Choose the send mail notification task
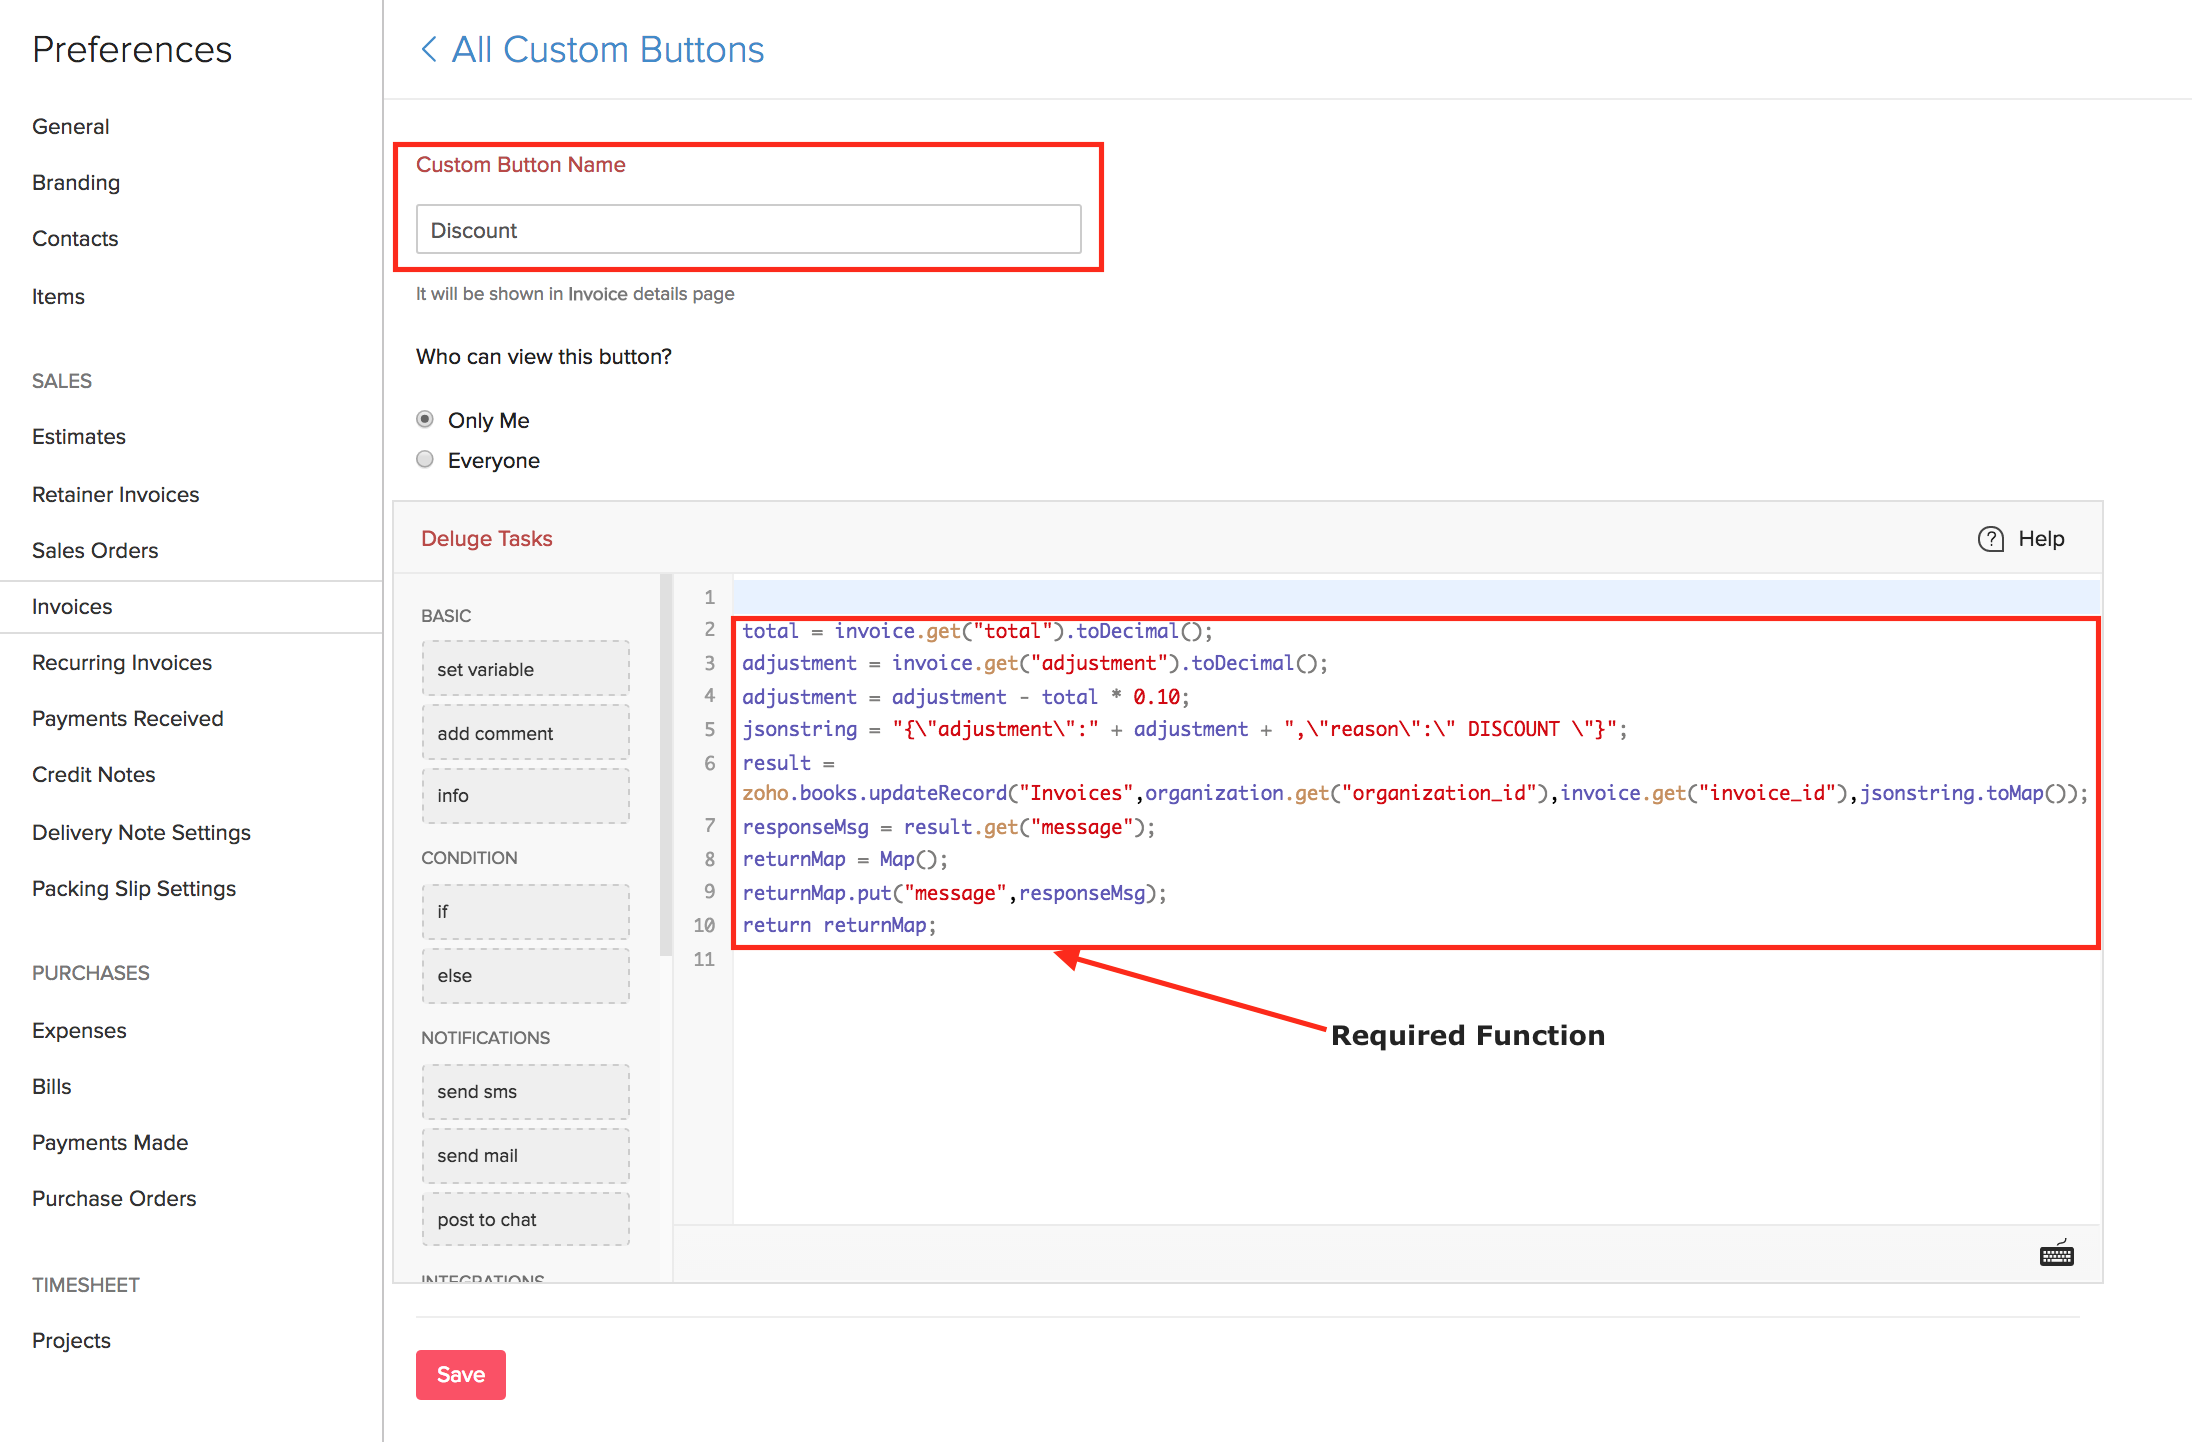 (x=525, y=1155)
